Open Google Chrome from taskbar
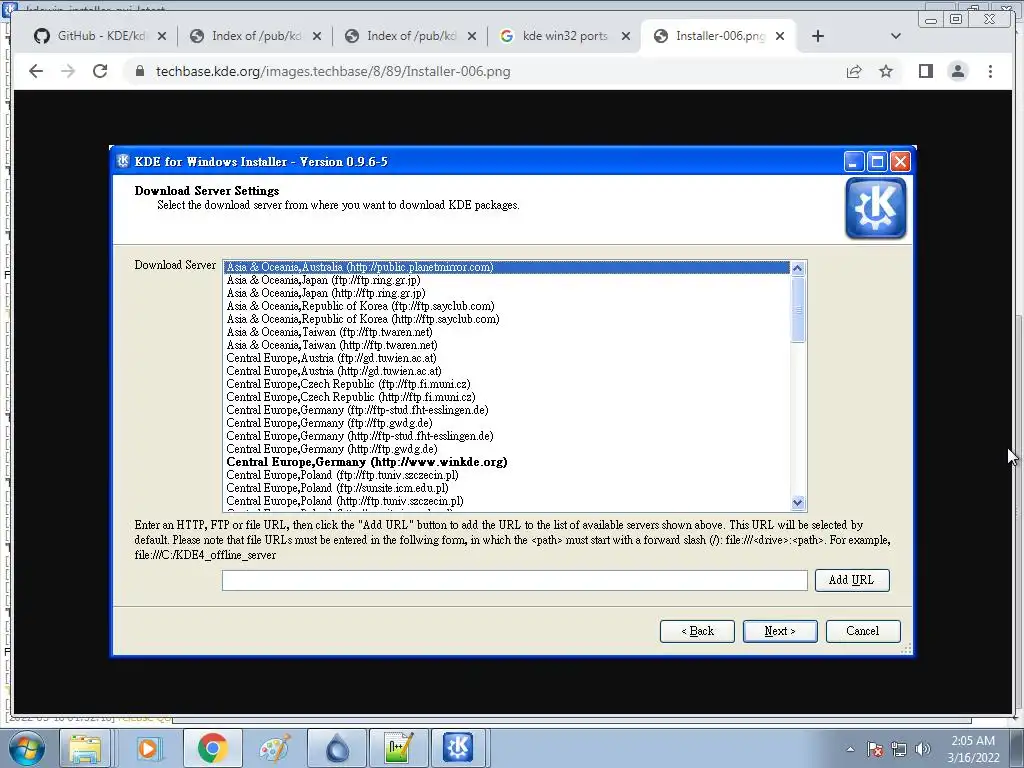The height and width of the screenshot is (768, 1024). (212, 748)
